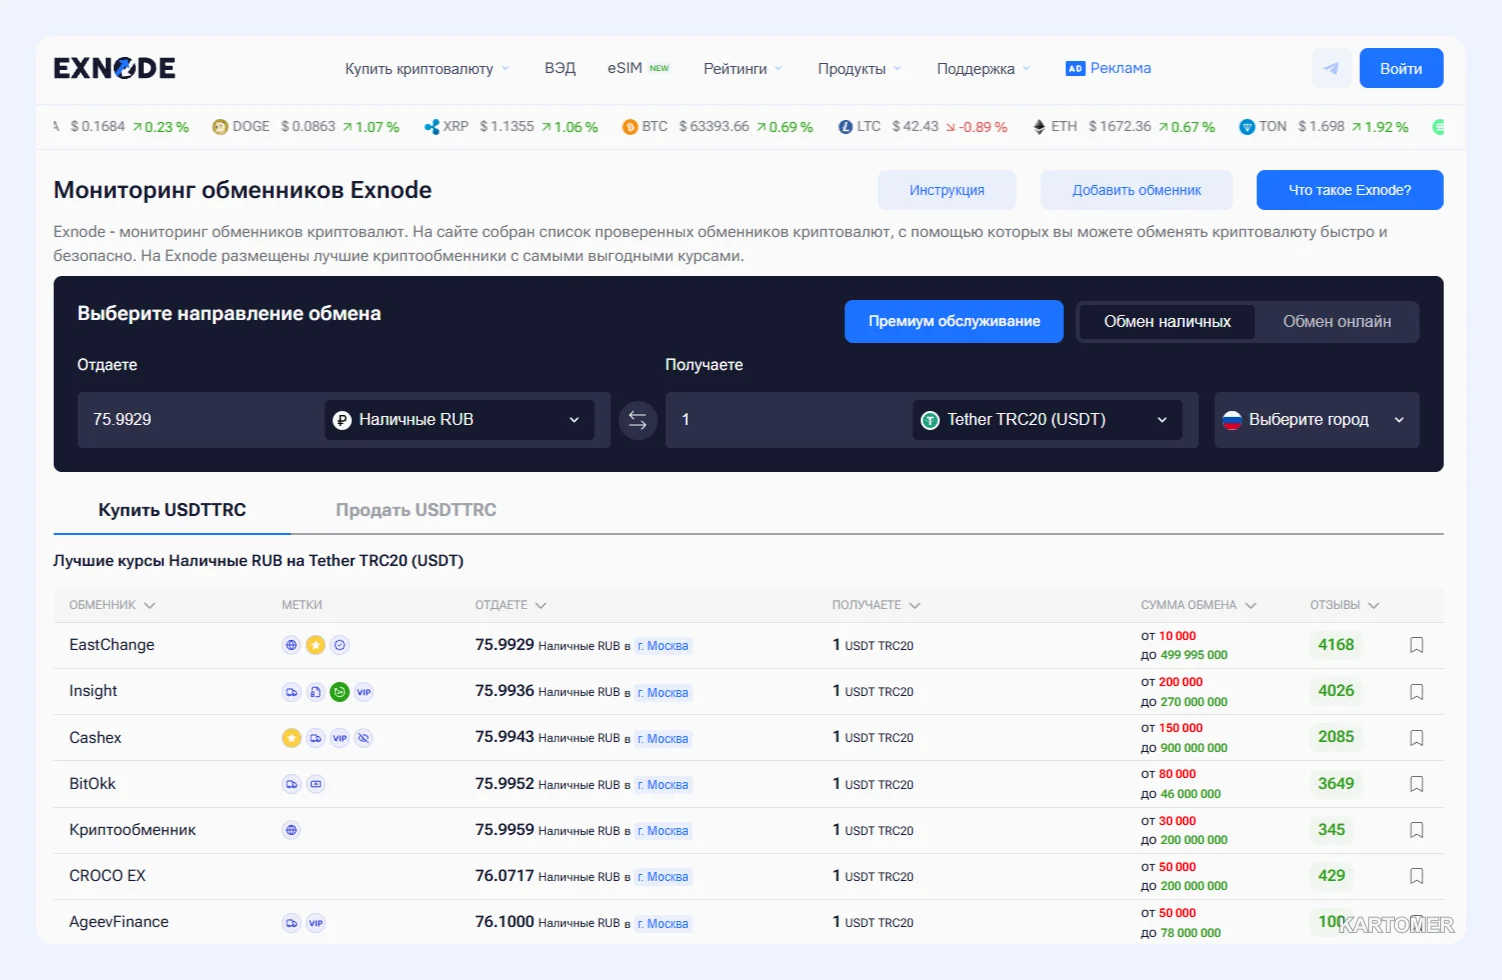The image size is (1502, 980).
Task: Open the Tether TRC20 (USDT) currency dropdown
Action: click(x=1048, y=420)
